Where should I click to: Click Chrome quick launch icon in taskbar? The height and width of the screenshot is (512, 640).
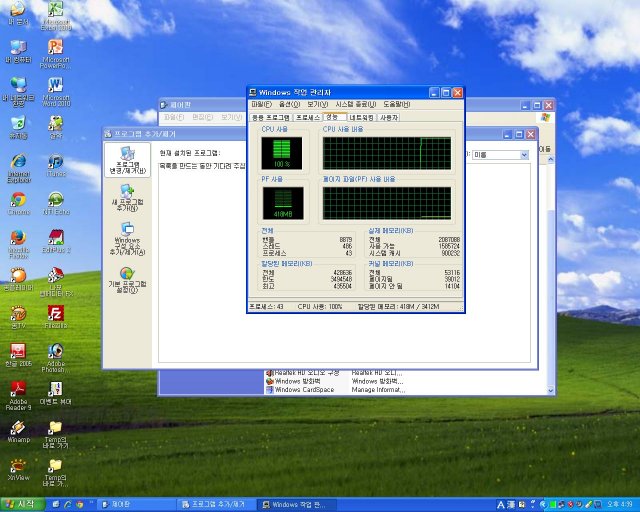(x=80, y=504)
